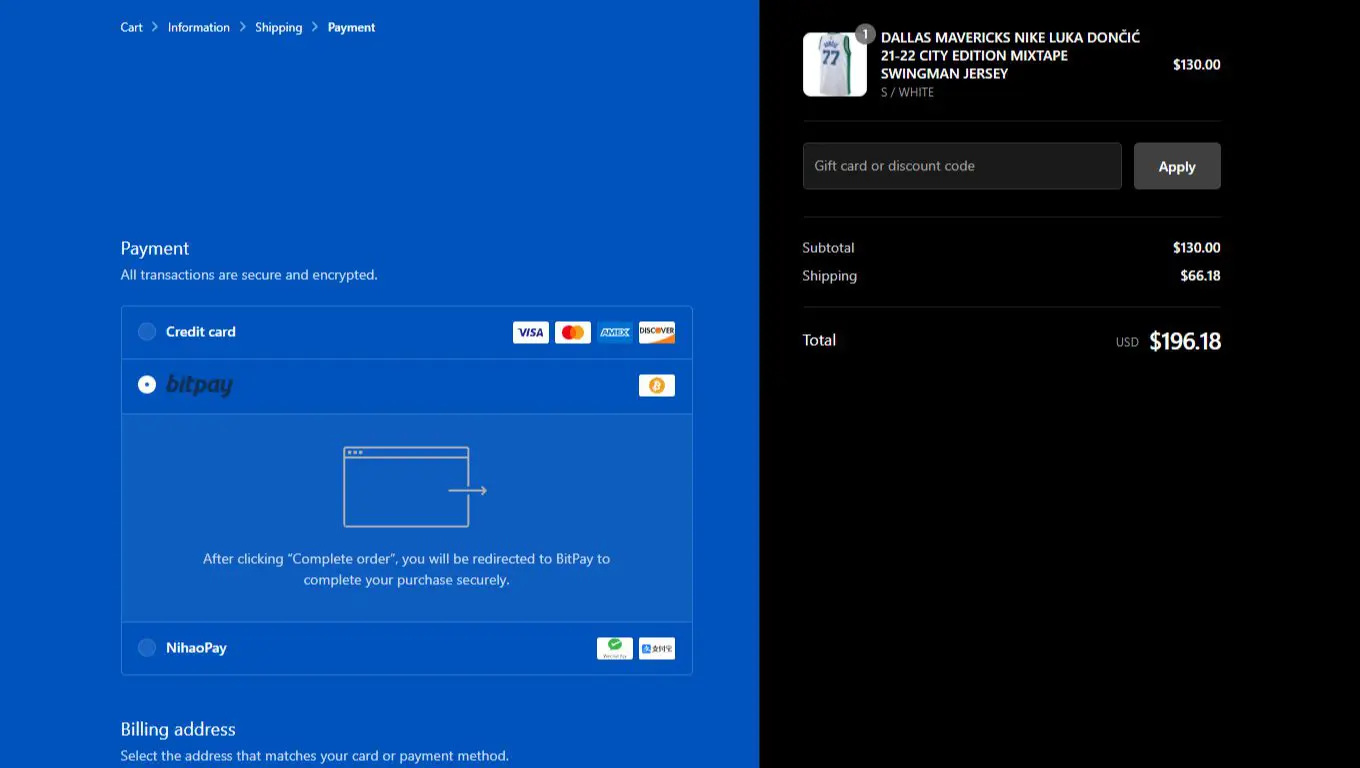The width and height of the screenshot is (1360, 768).
Task: Click the Mastercard icon
Action: (x=573, y=332)
